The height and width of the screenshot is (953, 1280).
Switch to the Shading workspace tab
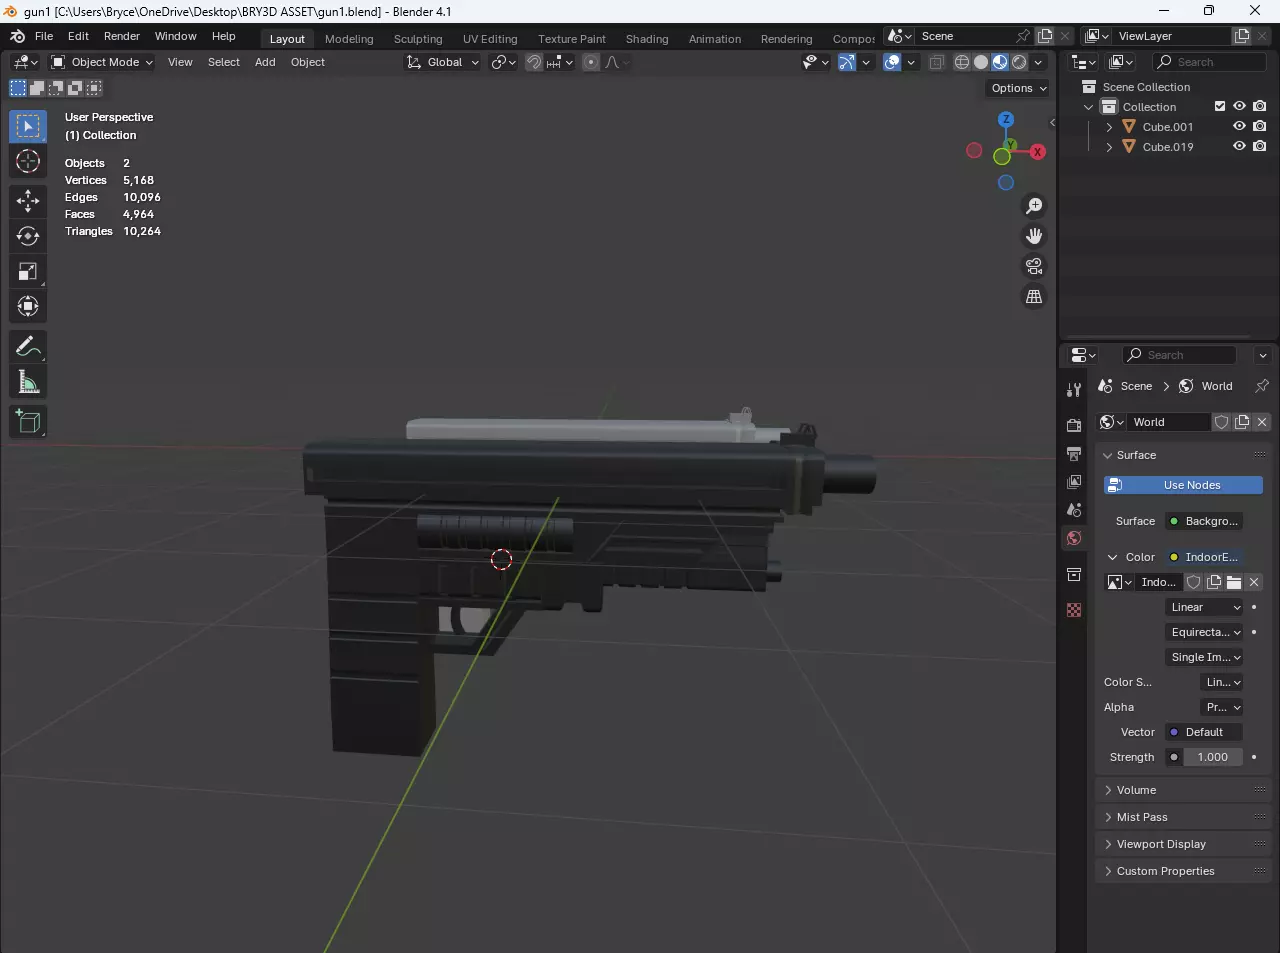pos(647,39)
